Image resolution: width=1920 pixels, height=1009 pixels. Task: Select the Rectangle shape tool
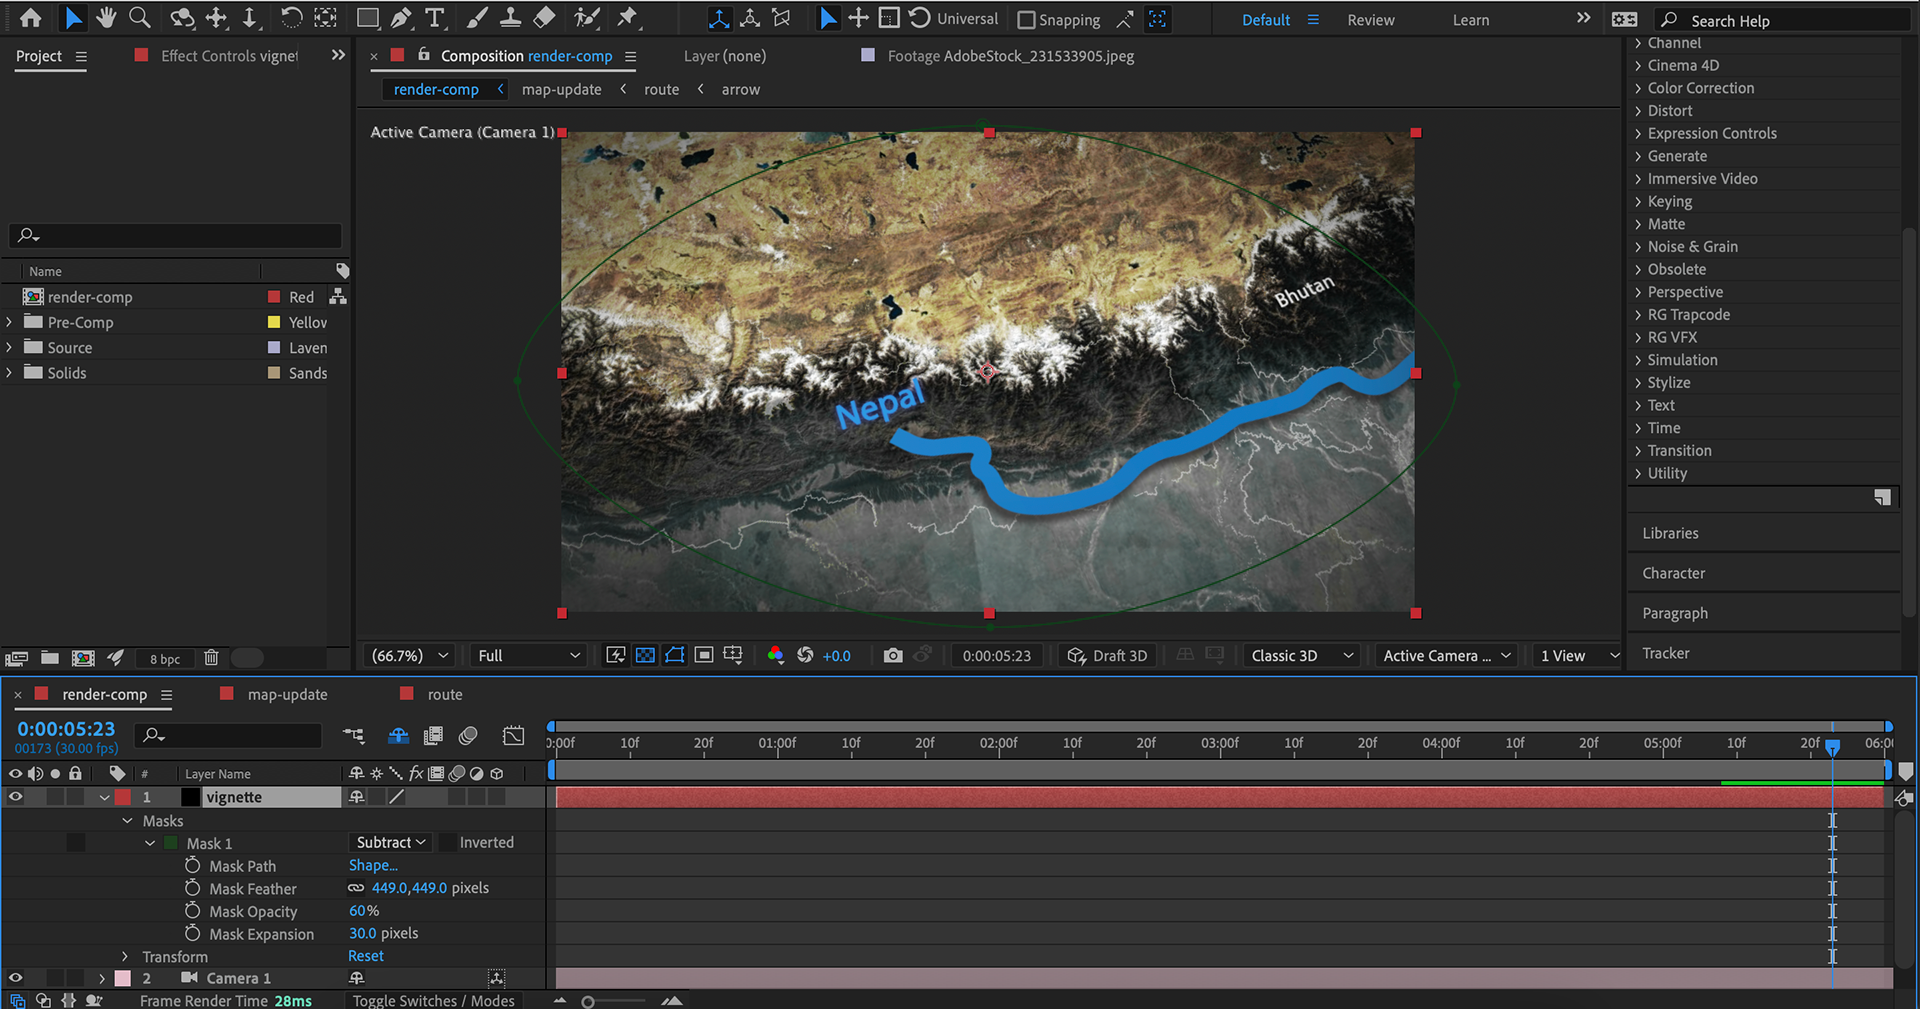coord(367,18)
